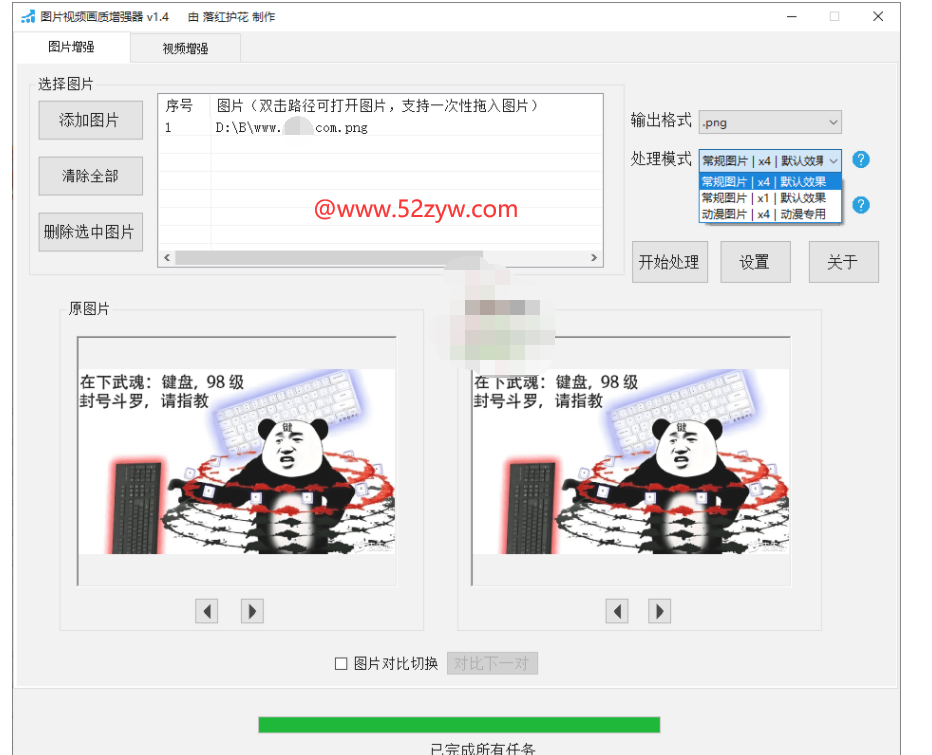932x755 pixels.
Task: Switch to the 图片增强 tab
Action: (71, 47)
